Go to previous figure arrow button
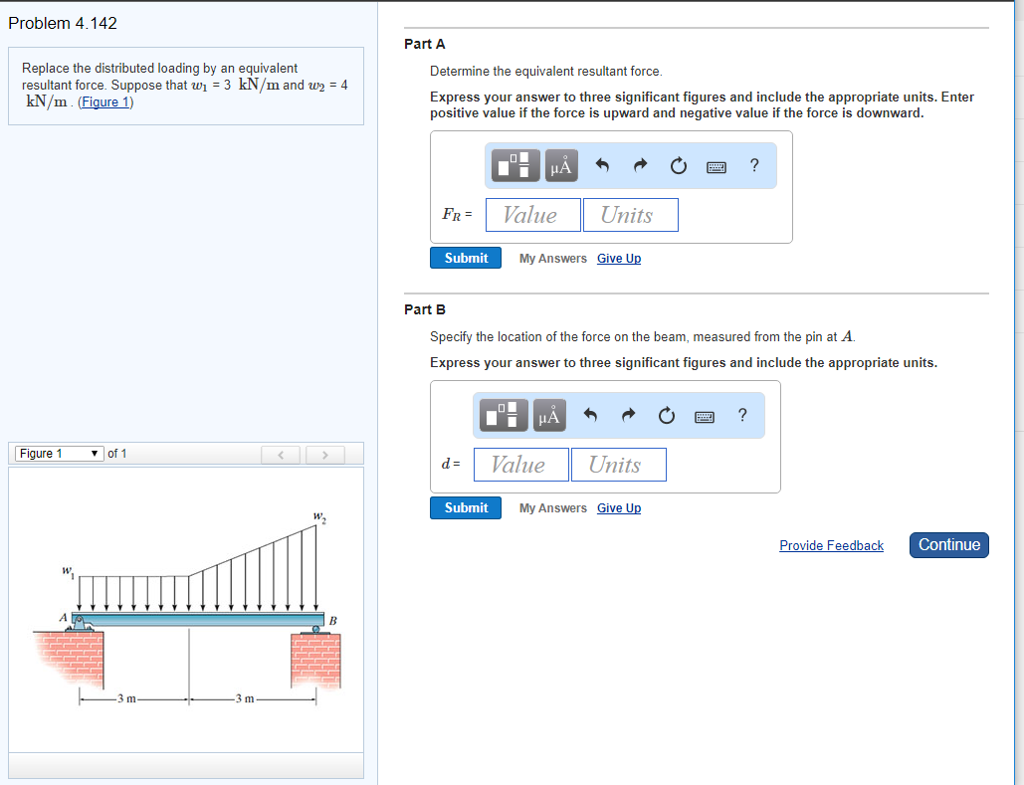The image size is (1024, 785). (282, 455)
